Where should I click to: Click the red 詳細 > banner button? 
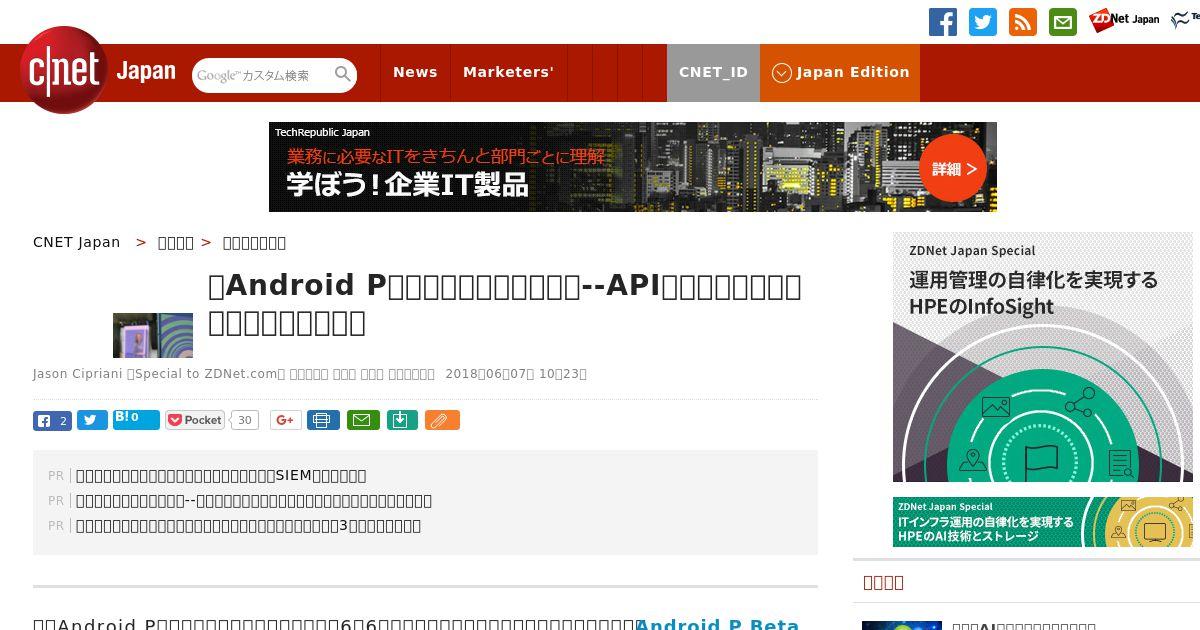point(953,169)
